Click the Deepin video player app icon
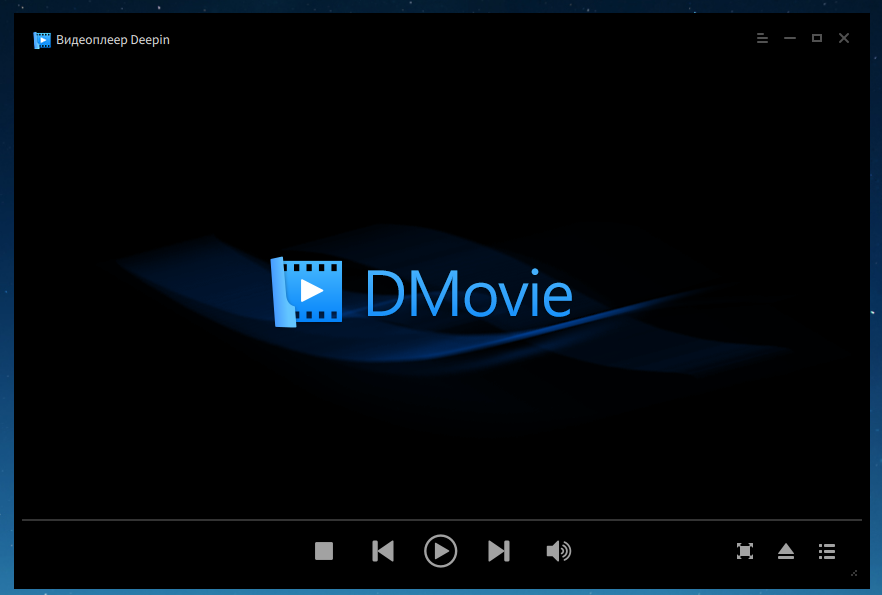Viewport: 882px width, 595px height. 42,40
